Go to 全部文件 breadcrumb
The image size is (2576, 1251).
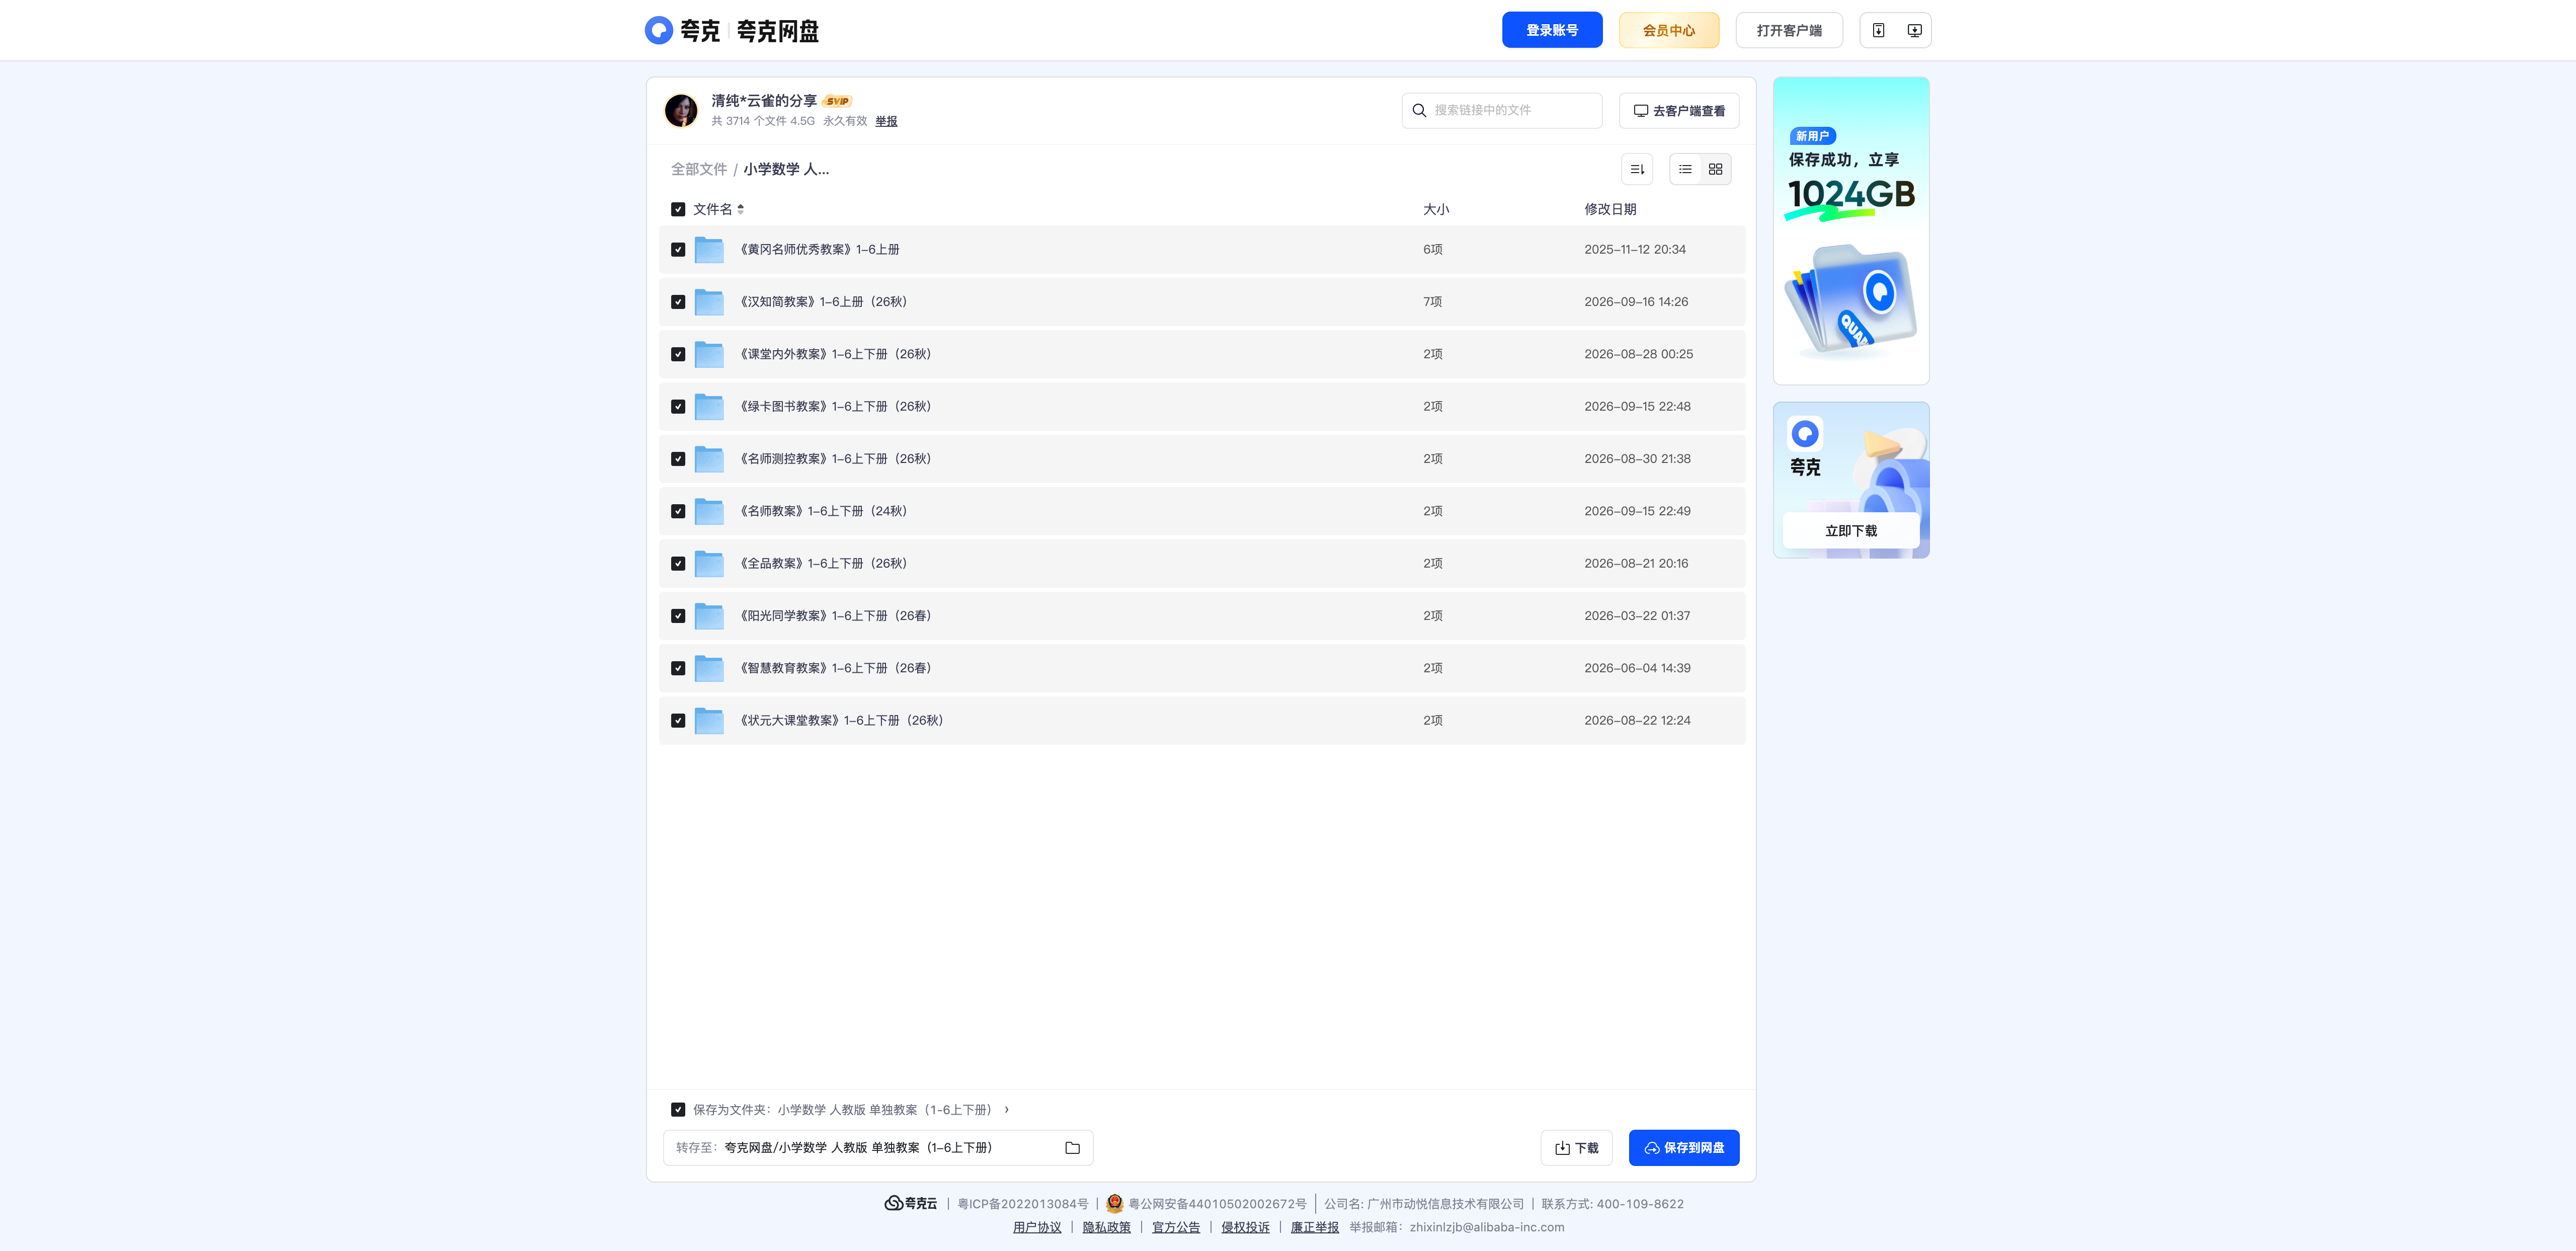(x=698, y=169)
